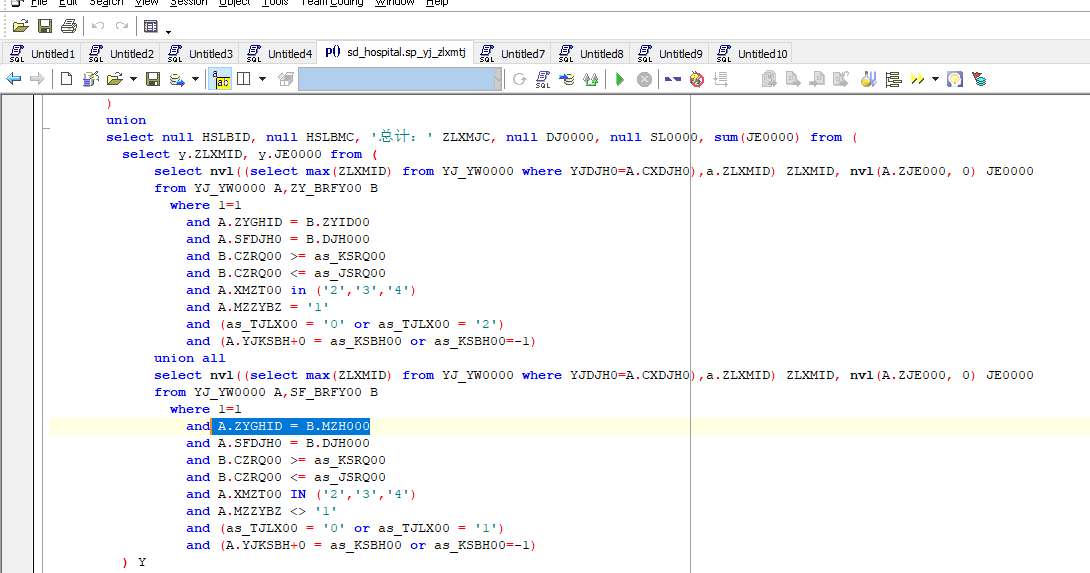Click the Back navigation blue arrow
This screenshot has height=573, width=1090.
14,79
